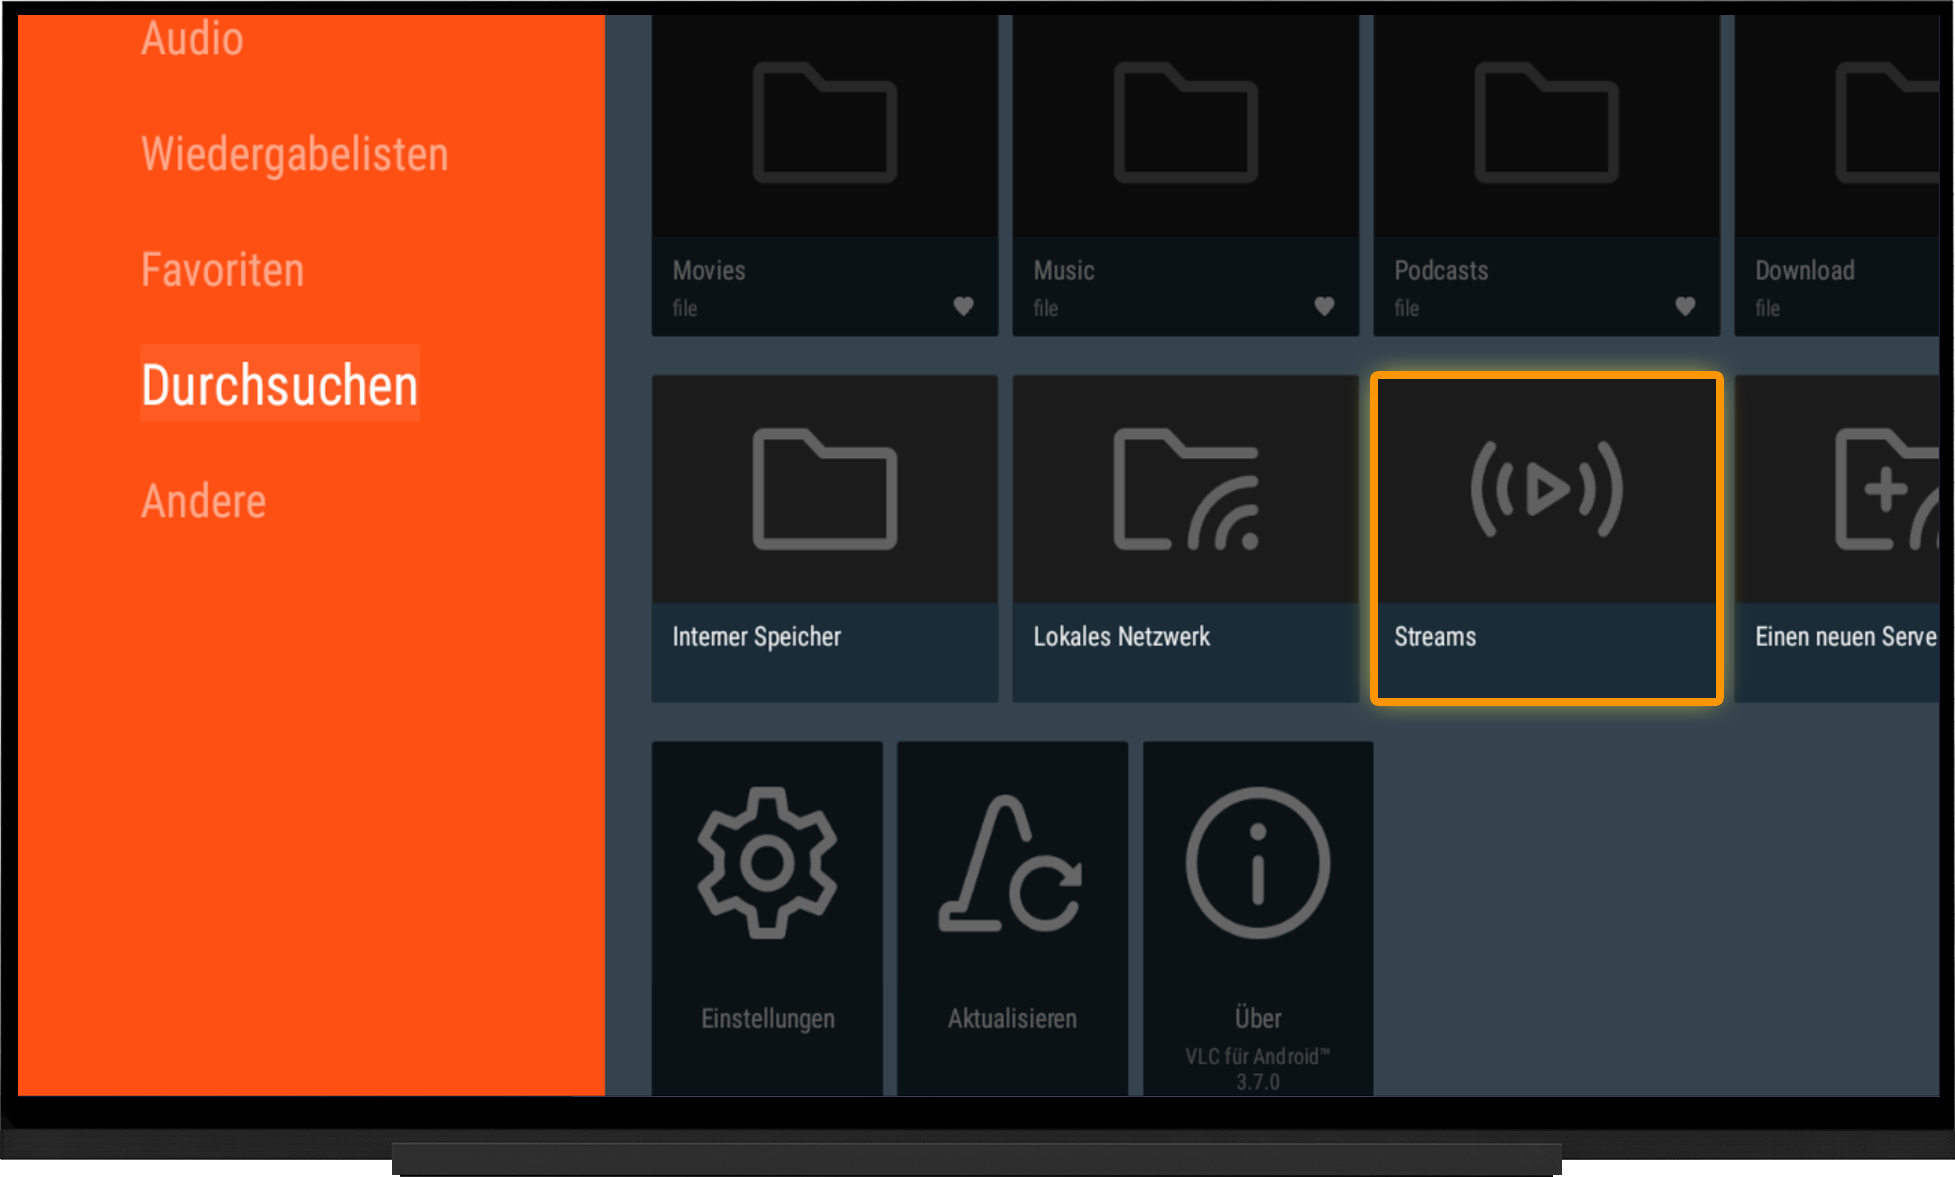
Task: Open the Über info icon
Action: pyautogui.click(x=1258, y=863)
